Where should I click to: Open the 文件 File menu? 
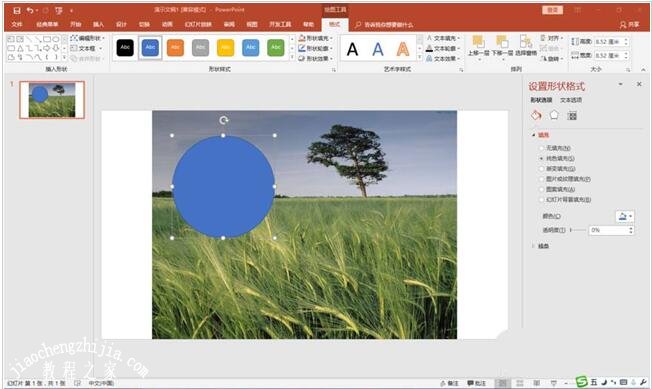coord(17,25)
